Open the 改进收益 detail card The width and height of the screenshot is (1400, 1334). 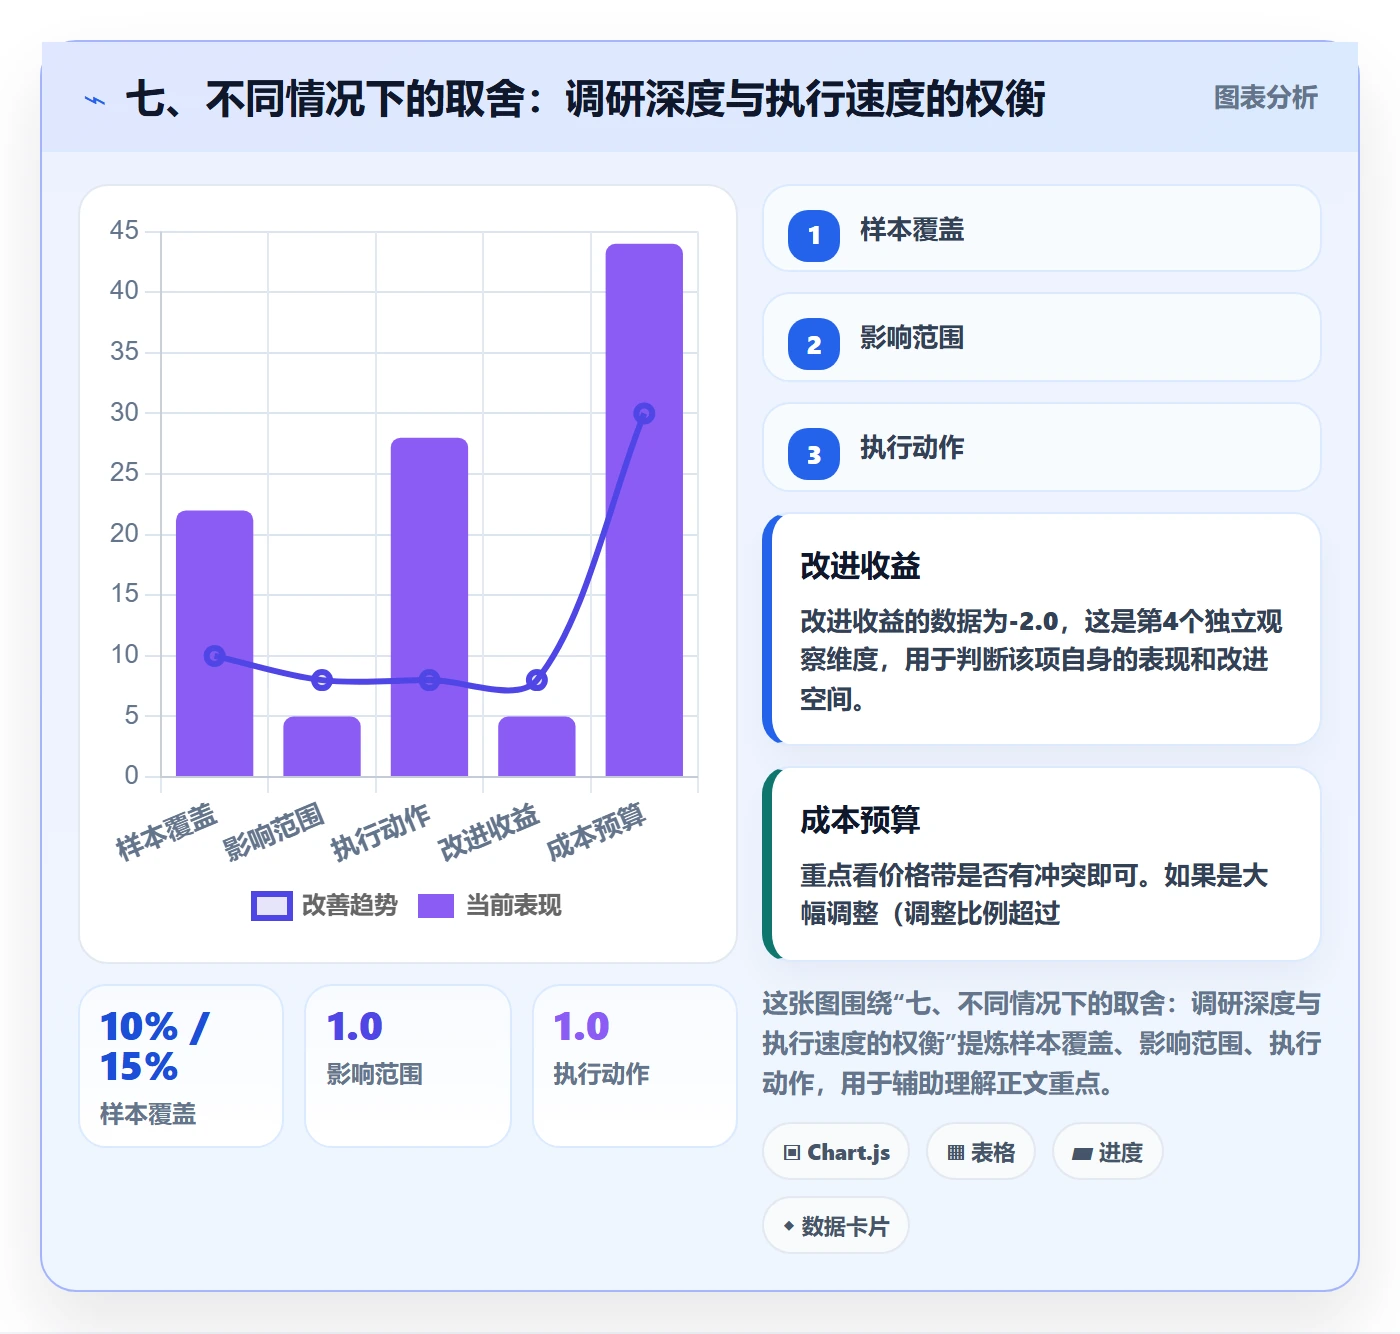(x=1041, y=629)
